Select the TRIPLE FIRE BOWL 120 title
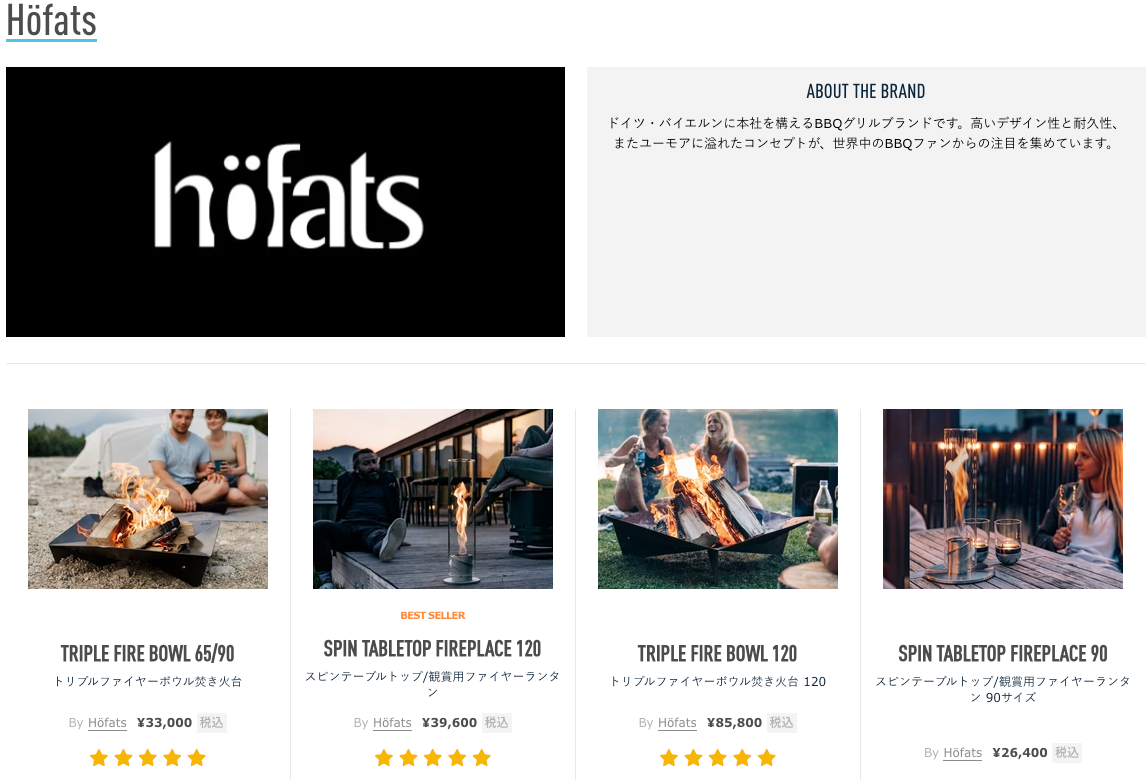 pos(718,653)
